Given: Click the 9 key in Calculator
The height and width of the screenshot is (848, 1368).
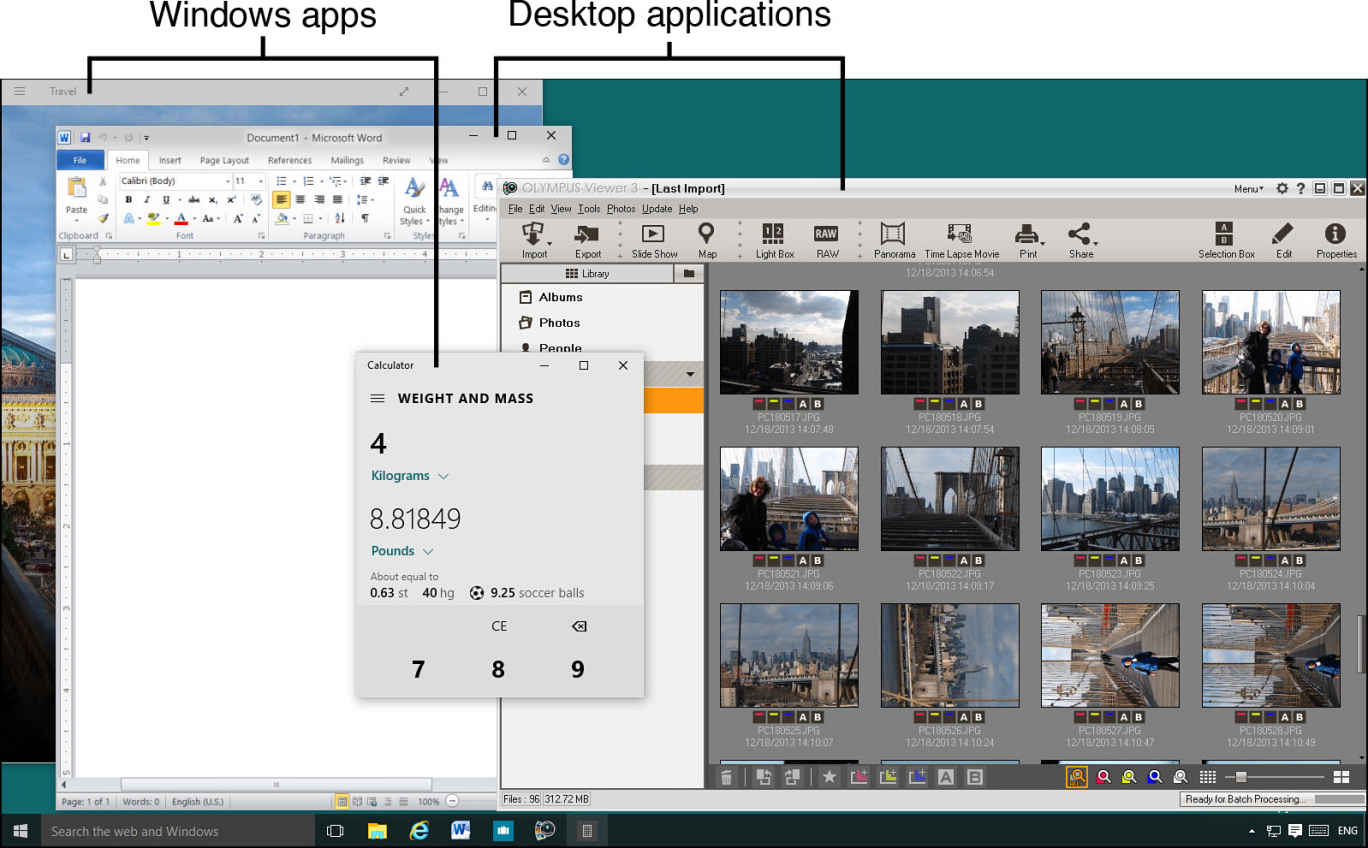Looking at the screenshot, I should [x=578, y=670].
